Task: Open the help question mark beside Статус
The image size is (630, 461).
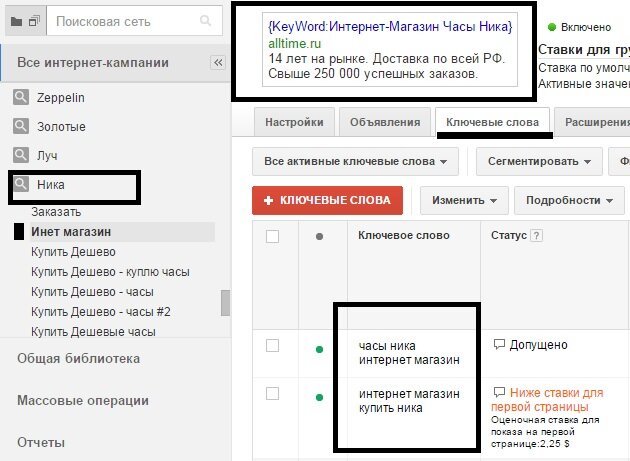Action: 536,236
